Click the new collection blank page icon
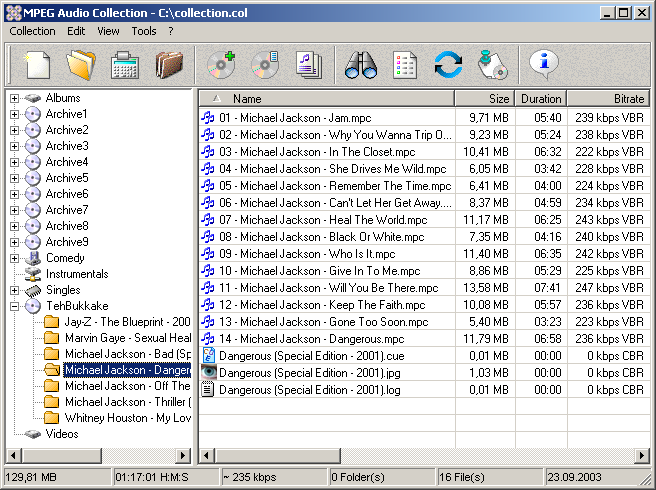Viewport: 656px width, 490px height. [37, 65]
